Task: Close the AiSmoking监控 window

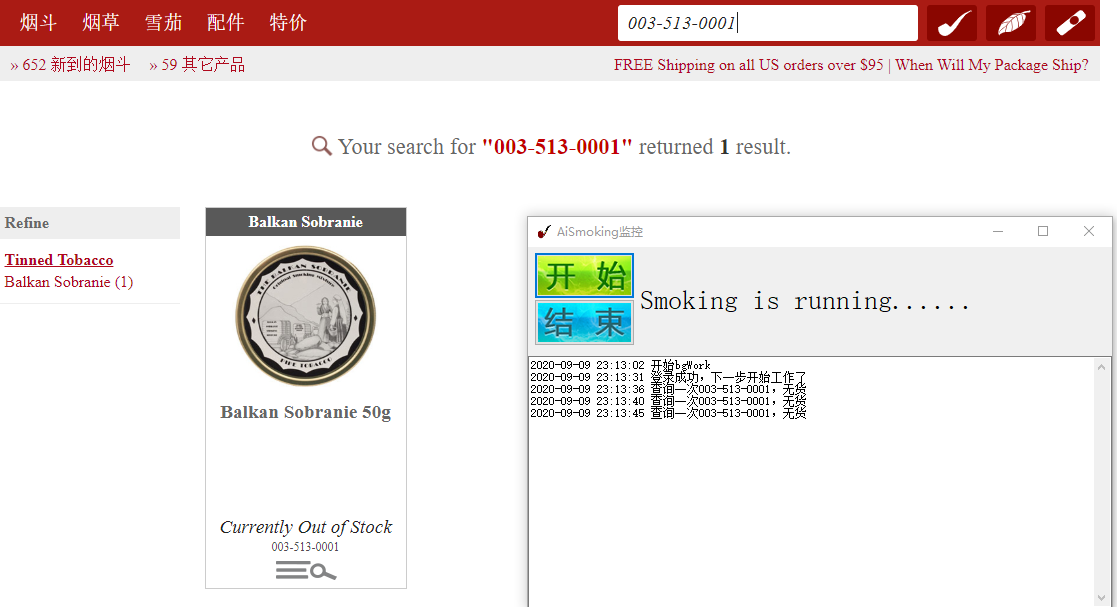Action: coord(1089,231)
